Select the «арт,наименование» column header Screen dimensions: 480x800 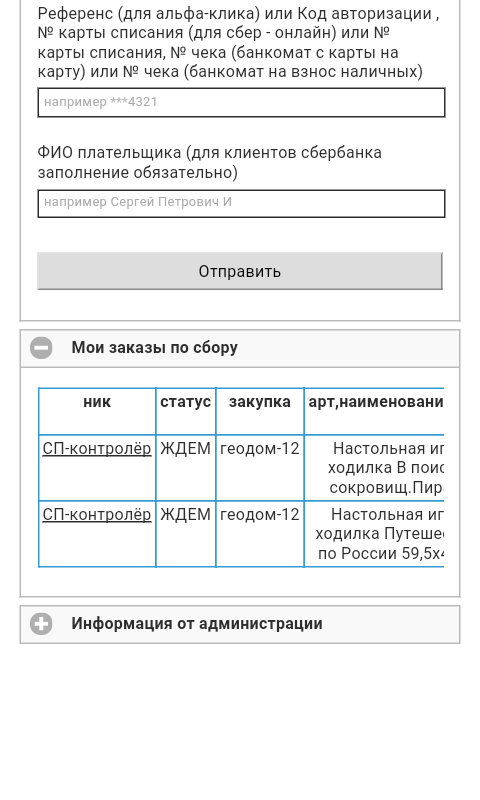(x=374, y=411)
